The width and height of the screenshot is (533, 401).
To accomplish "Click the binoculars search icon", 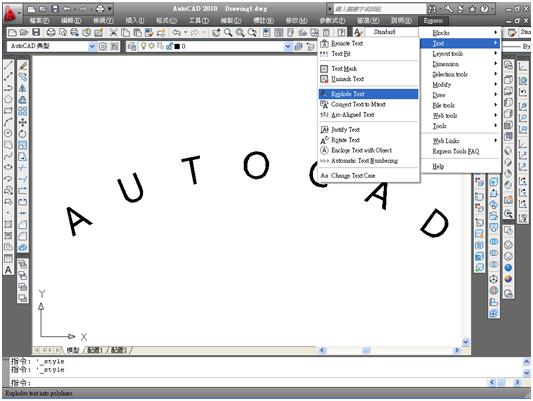I will (x=432, y=9).
